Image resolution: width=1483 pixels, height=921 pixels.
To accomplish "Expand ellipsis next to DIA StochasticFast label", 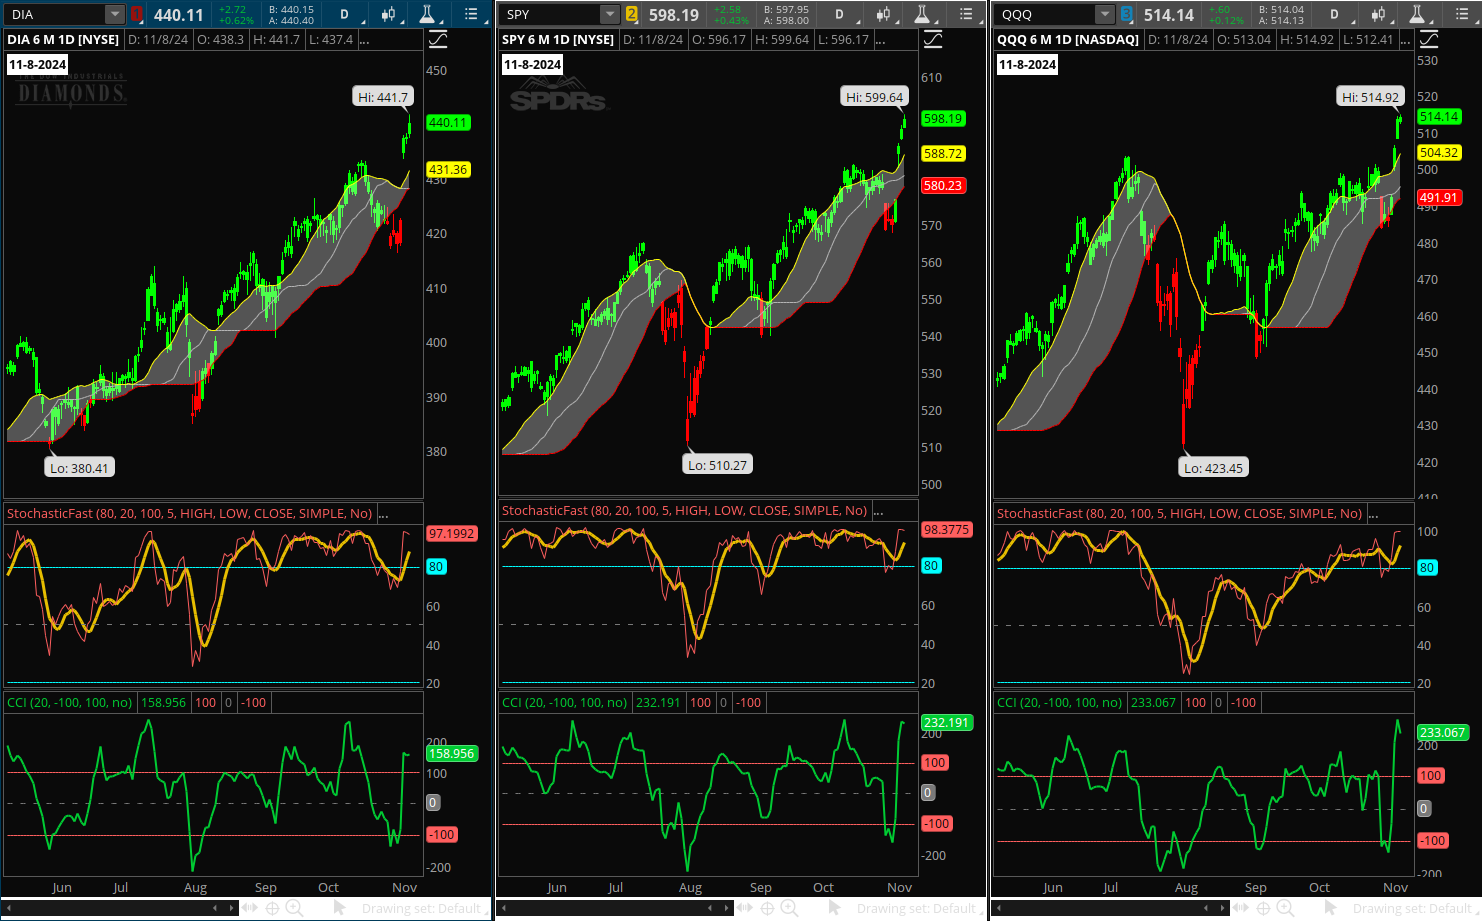I will click(x=382, y=513).
